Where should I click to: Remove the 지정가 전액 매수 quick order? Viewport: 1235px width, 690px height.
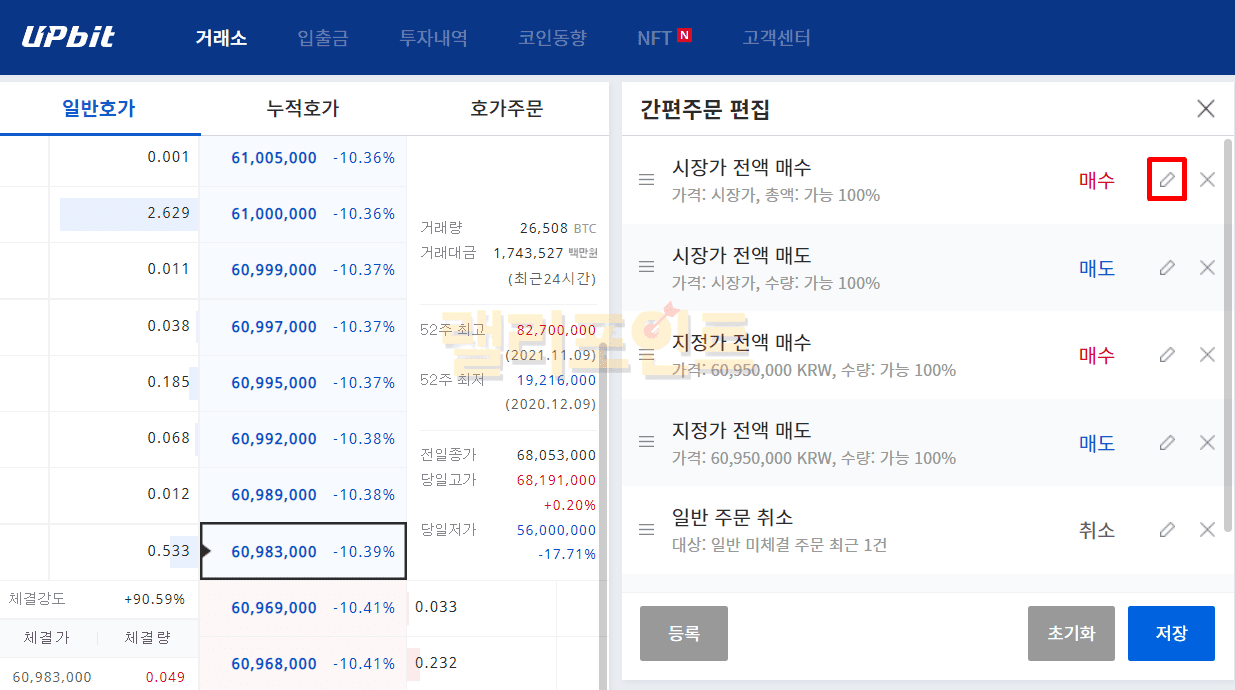[x=1207, y=355]
